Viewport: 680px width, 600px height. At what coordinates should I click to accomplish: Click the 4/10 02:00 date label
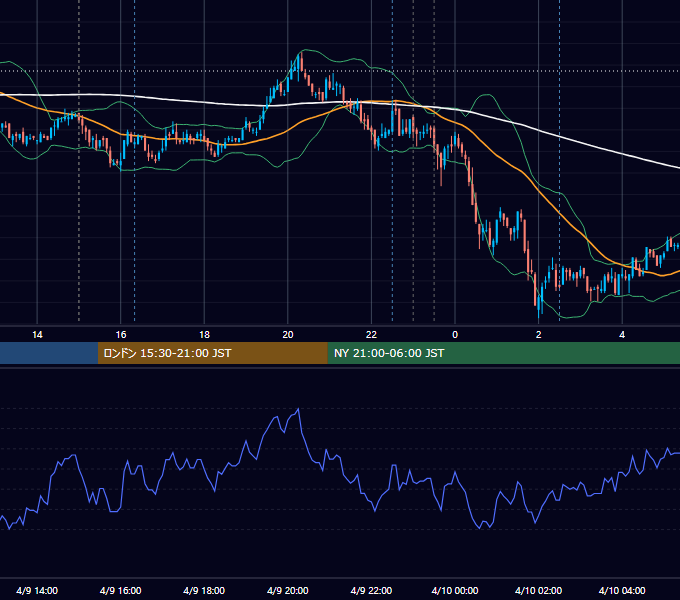(538, 590)
